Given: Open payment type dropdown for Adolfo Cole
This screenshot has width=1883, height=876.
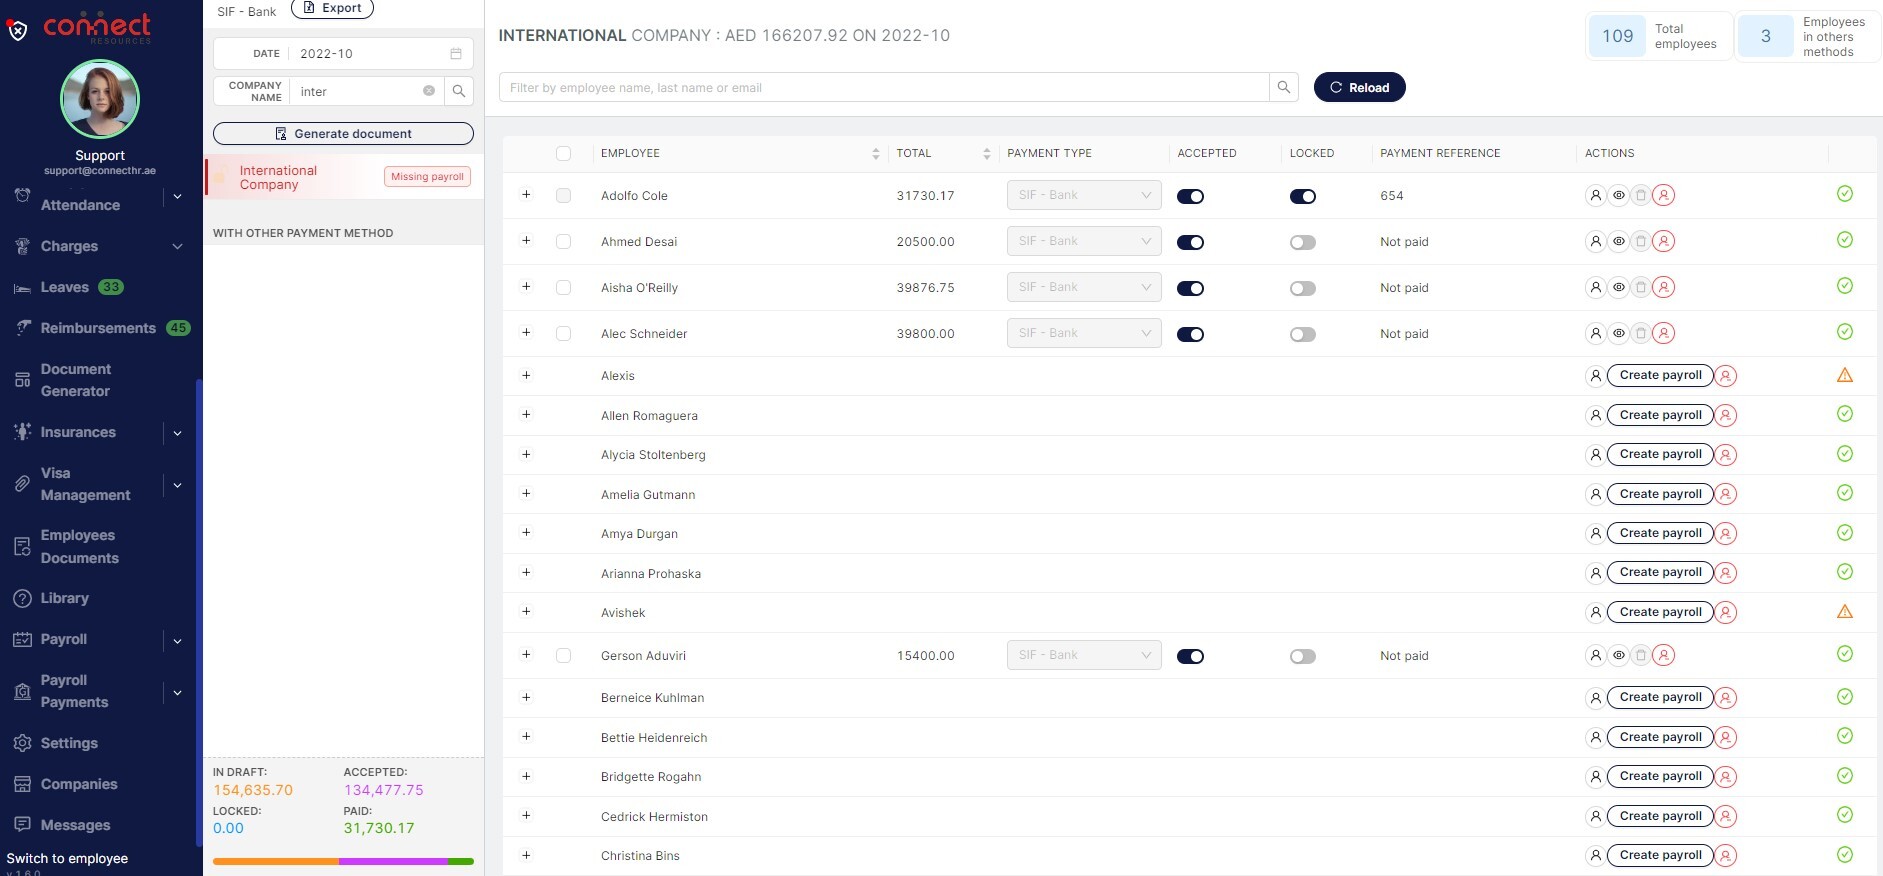Looking at the screenshot, I should (x=1084, y=195).
